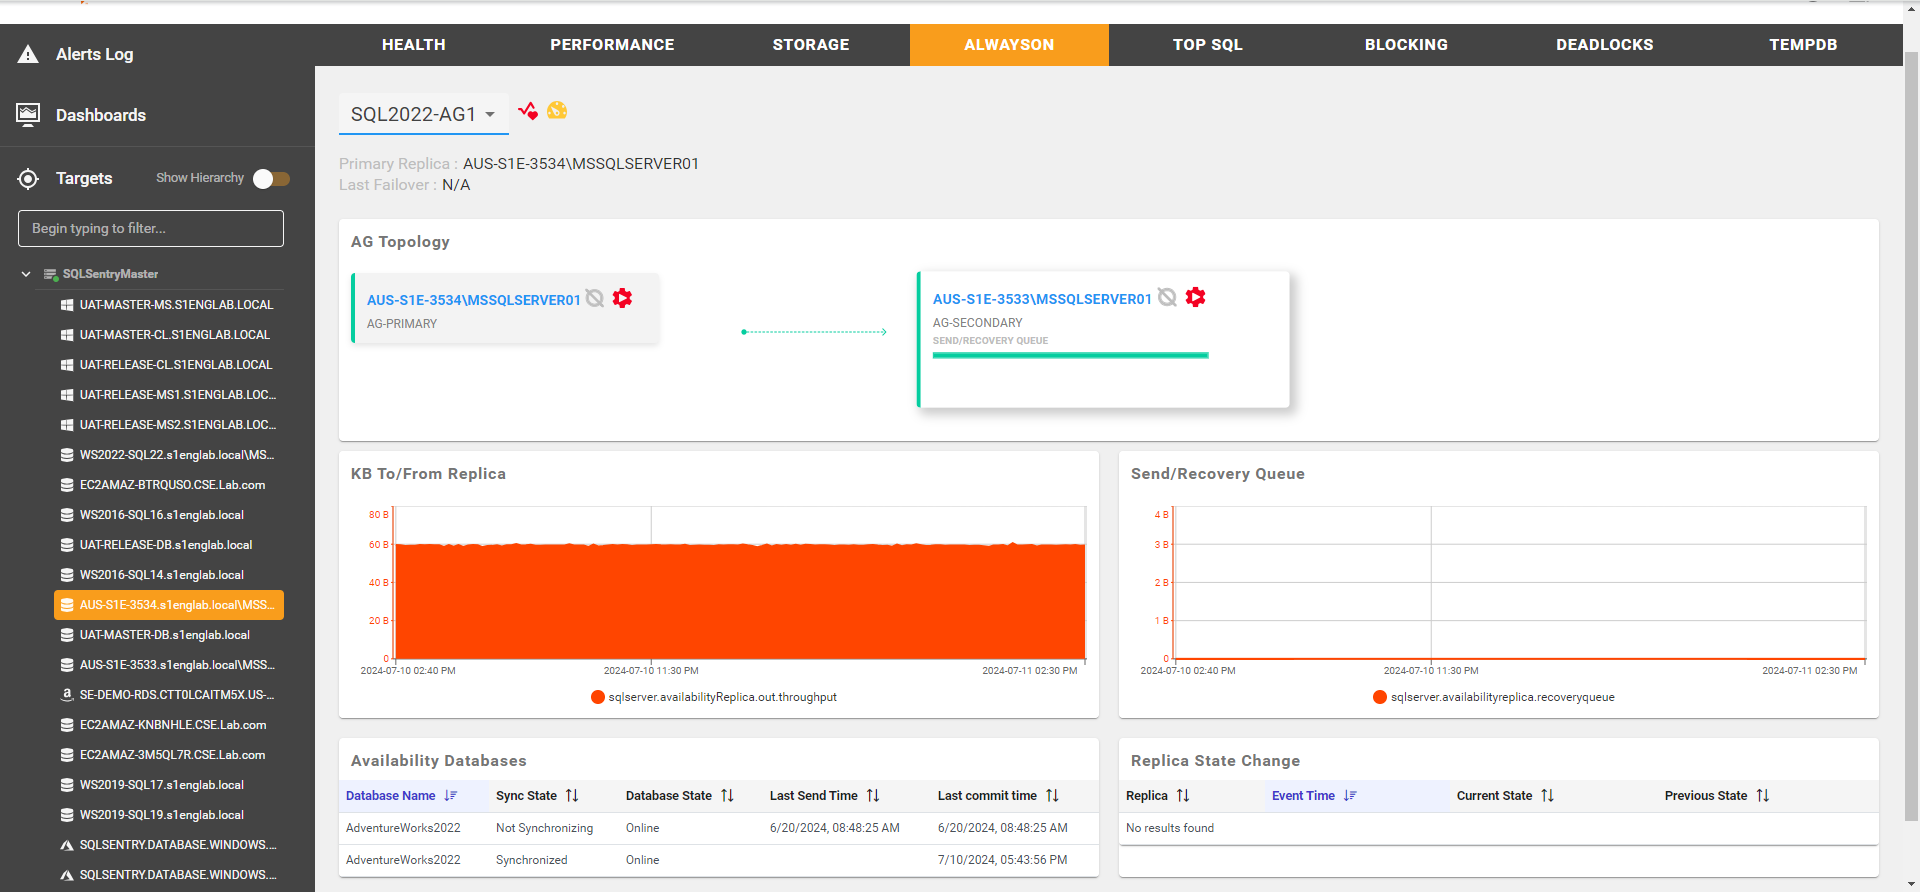Viewport: 1920px width, 892px height.
Task: Select WS2019-SQL17.s1englab.local in the targets list
Action: pyautogui.click(x=162, y=785)
